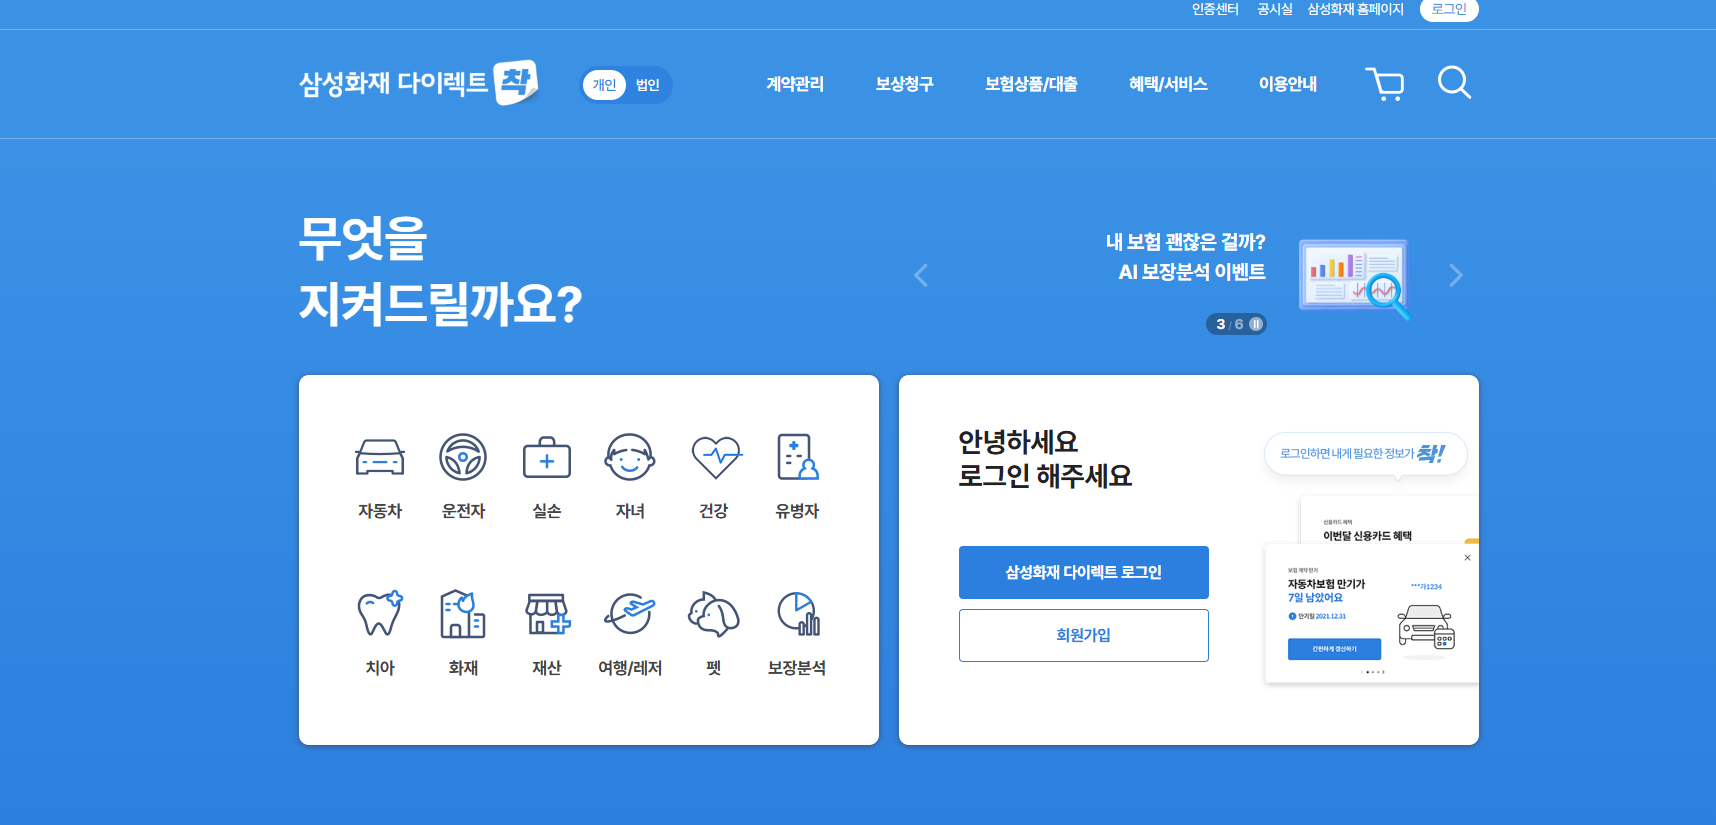Viewport: 1716px width, 825px height.
Task: Show next banner with right arrow
Action: pos(1456,275)
